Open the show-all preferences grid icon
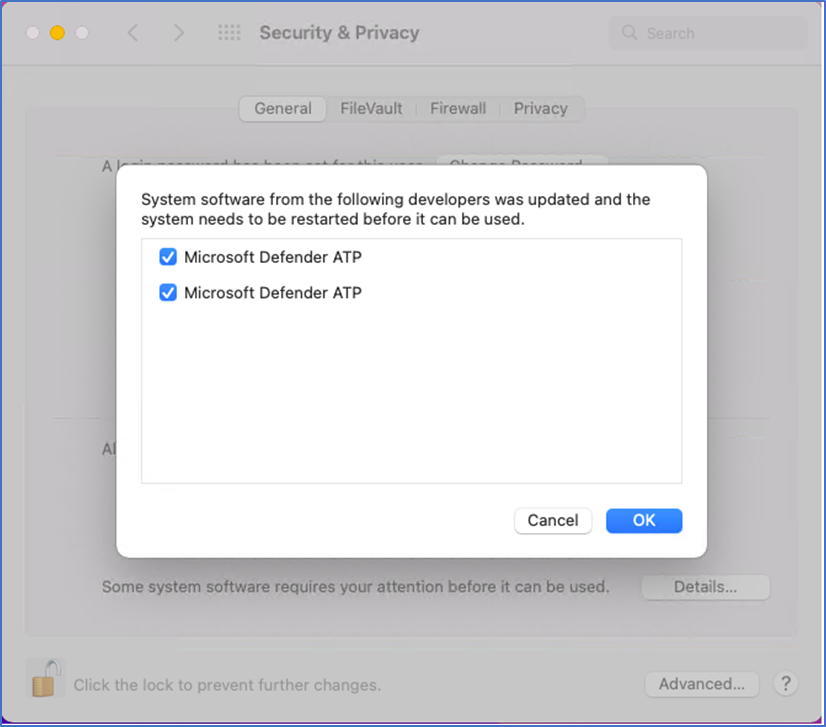 [229, 33]
